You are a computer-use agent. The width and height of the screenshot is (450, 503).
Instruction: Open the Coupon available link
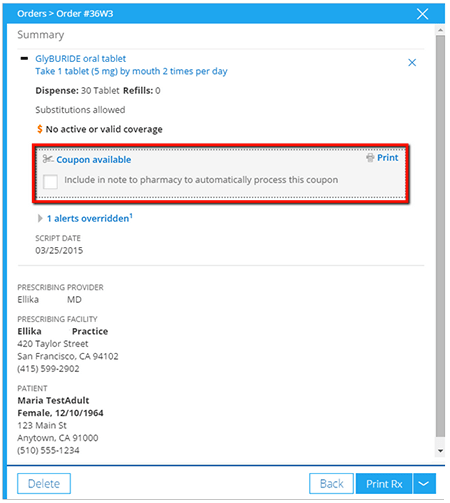point(94,160)
